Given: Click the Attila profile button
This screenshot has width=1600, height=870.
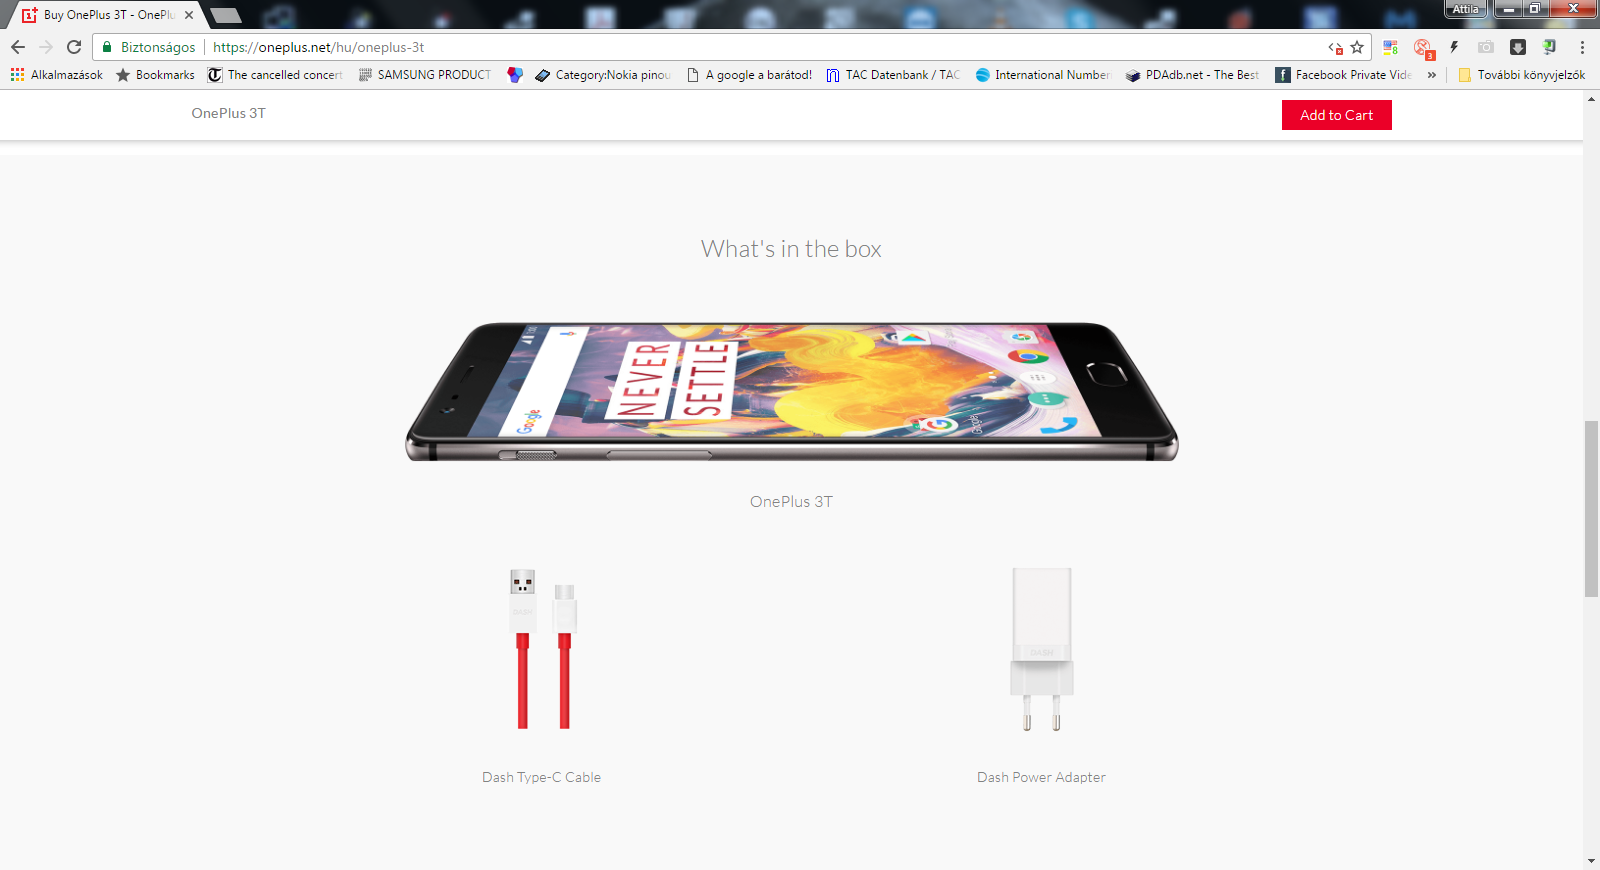Looking at the screenshot, I should 1466,9.
